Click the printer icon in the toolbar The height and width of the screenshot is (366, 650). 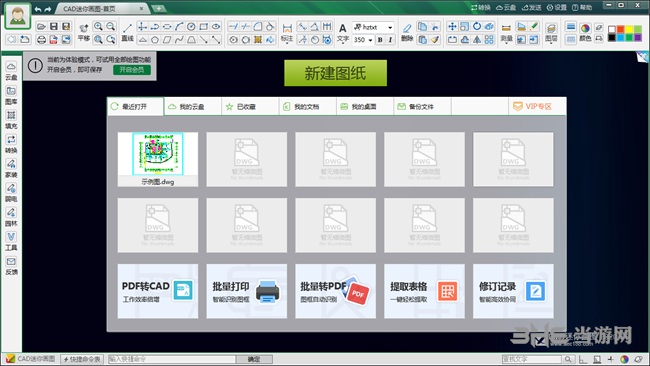pyautogui.click(x=41, y=40)
